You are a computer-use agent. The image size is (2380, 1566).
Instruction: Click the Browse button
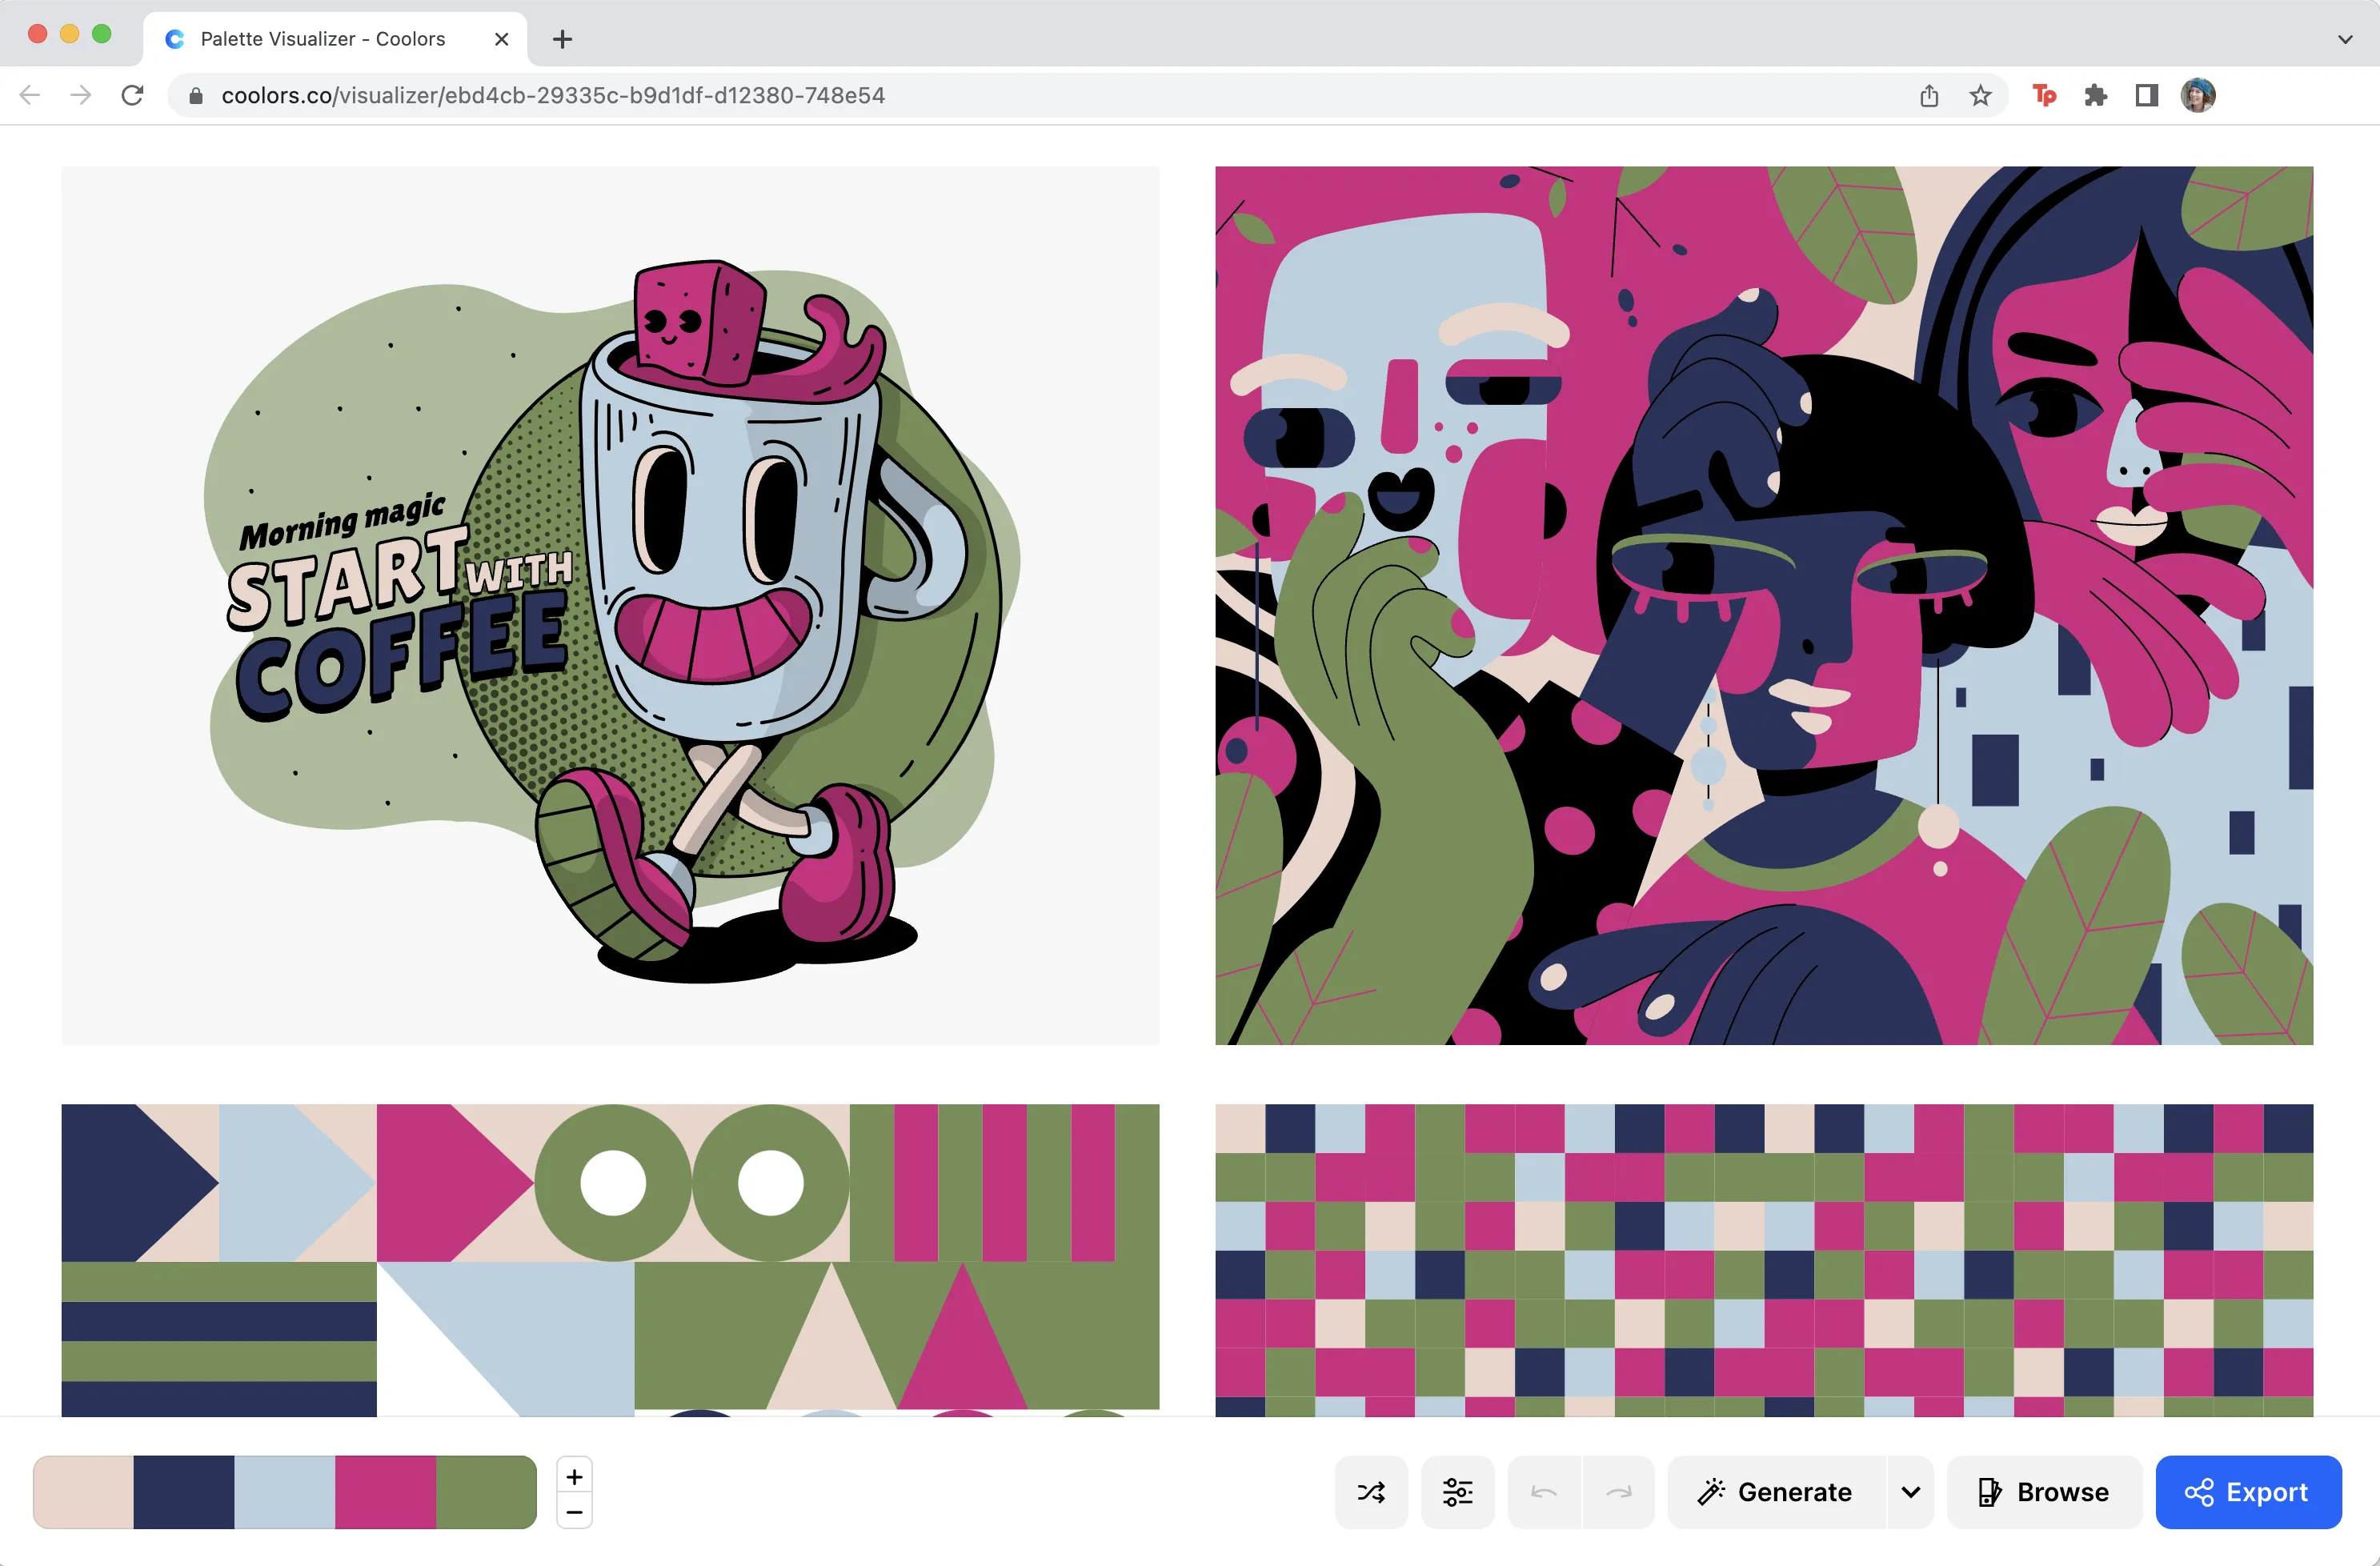(2043, 1492)
